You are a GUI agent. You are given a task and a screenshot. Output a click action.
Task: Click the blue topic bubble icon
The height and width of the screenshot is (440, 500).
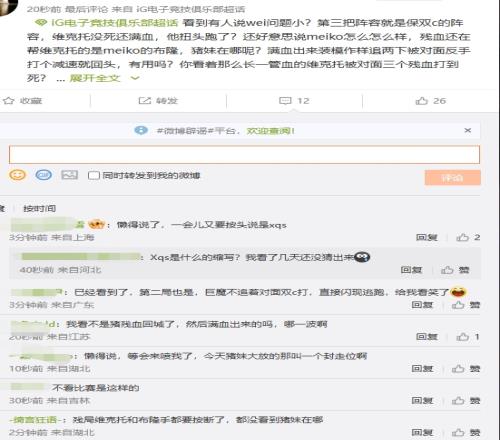[x=44, y=175]
